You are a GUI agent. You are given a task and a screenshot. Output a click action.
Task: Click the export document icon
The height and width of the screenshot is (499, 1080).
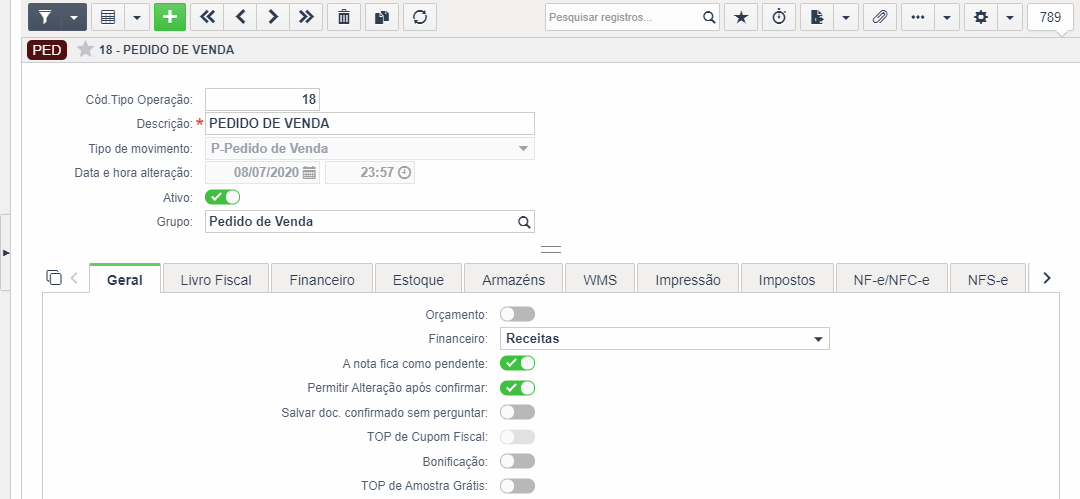(x=817, y=17)
